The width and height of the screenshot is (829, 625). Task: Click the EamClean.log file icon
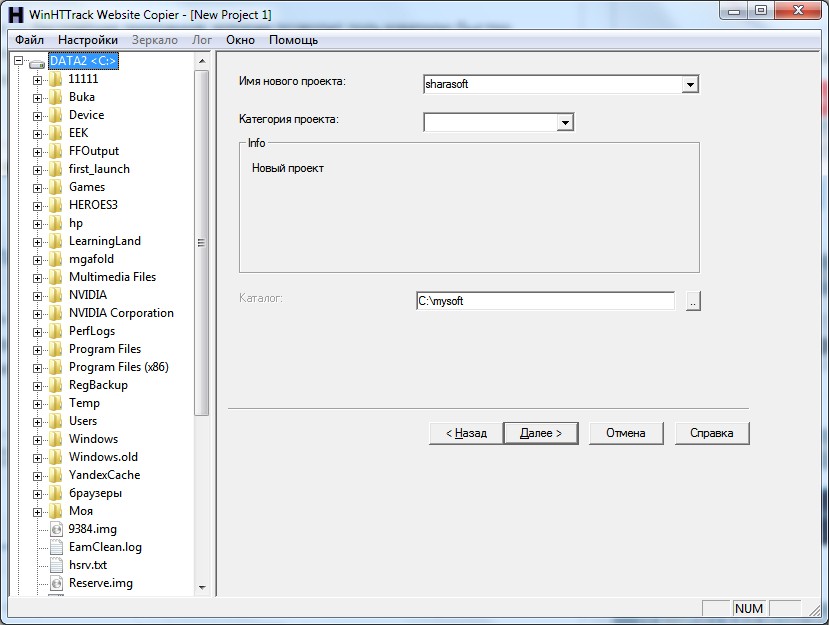[x=57, y=547]
